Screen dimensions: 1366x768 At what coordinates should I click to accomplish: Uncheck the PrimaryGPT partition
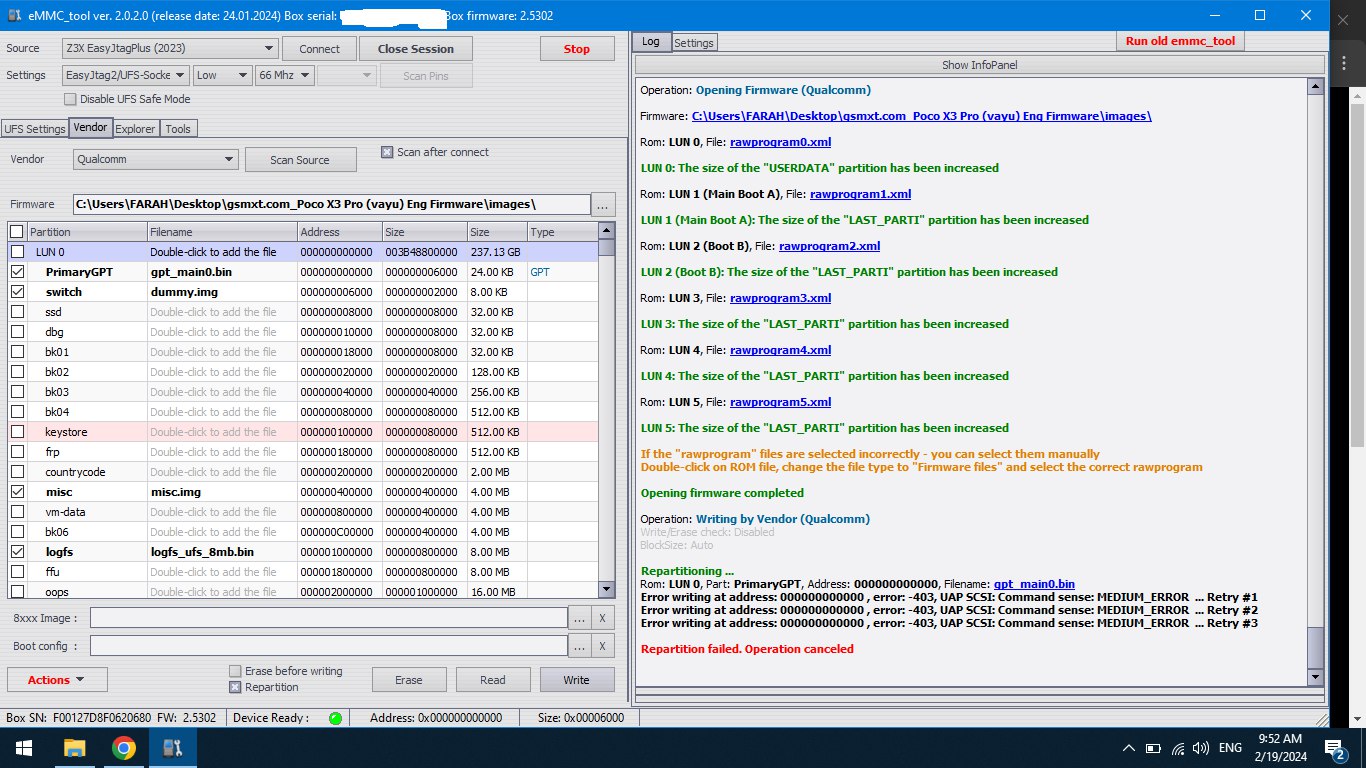pyautogui.click(x=17, y=272)
